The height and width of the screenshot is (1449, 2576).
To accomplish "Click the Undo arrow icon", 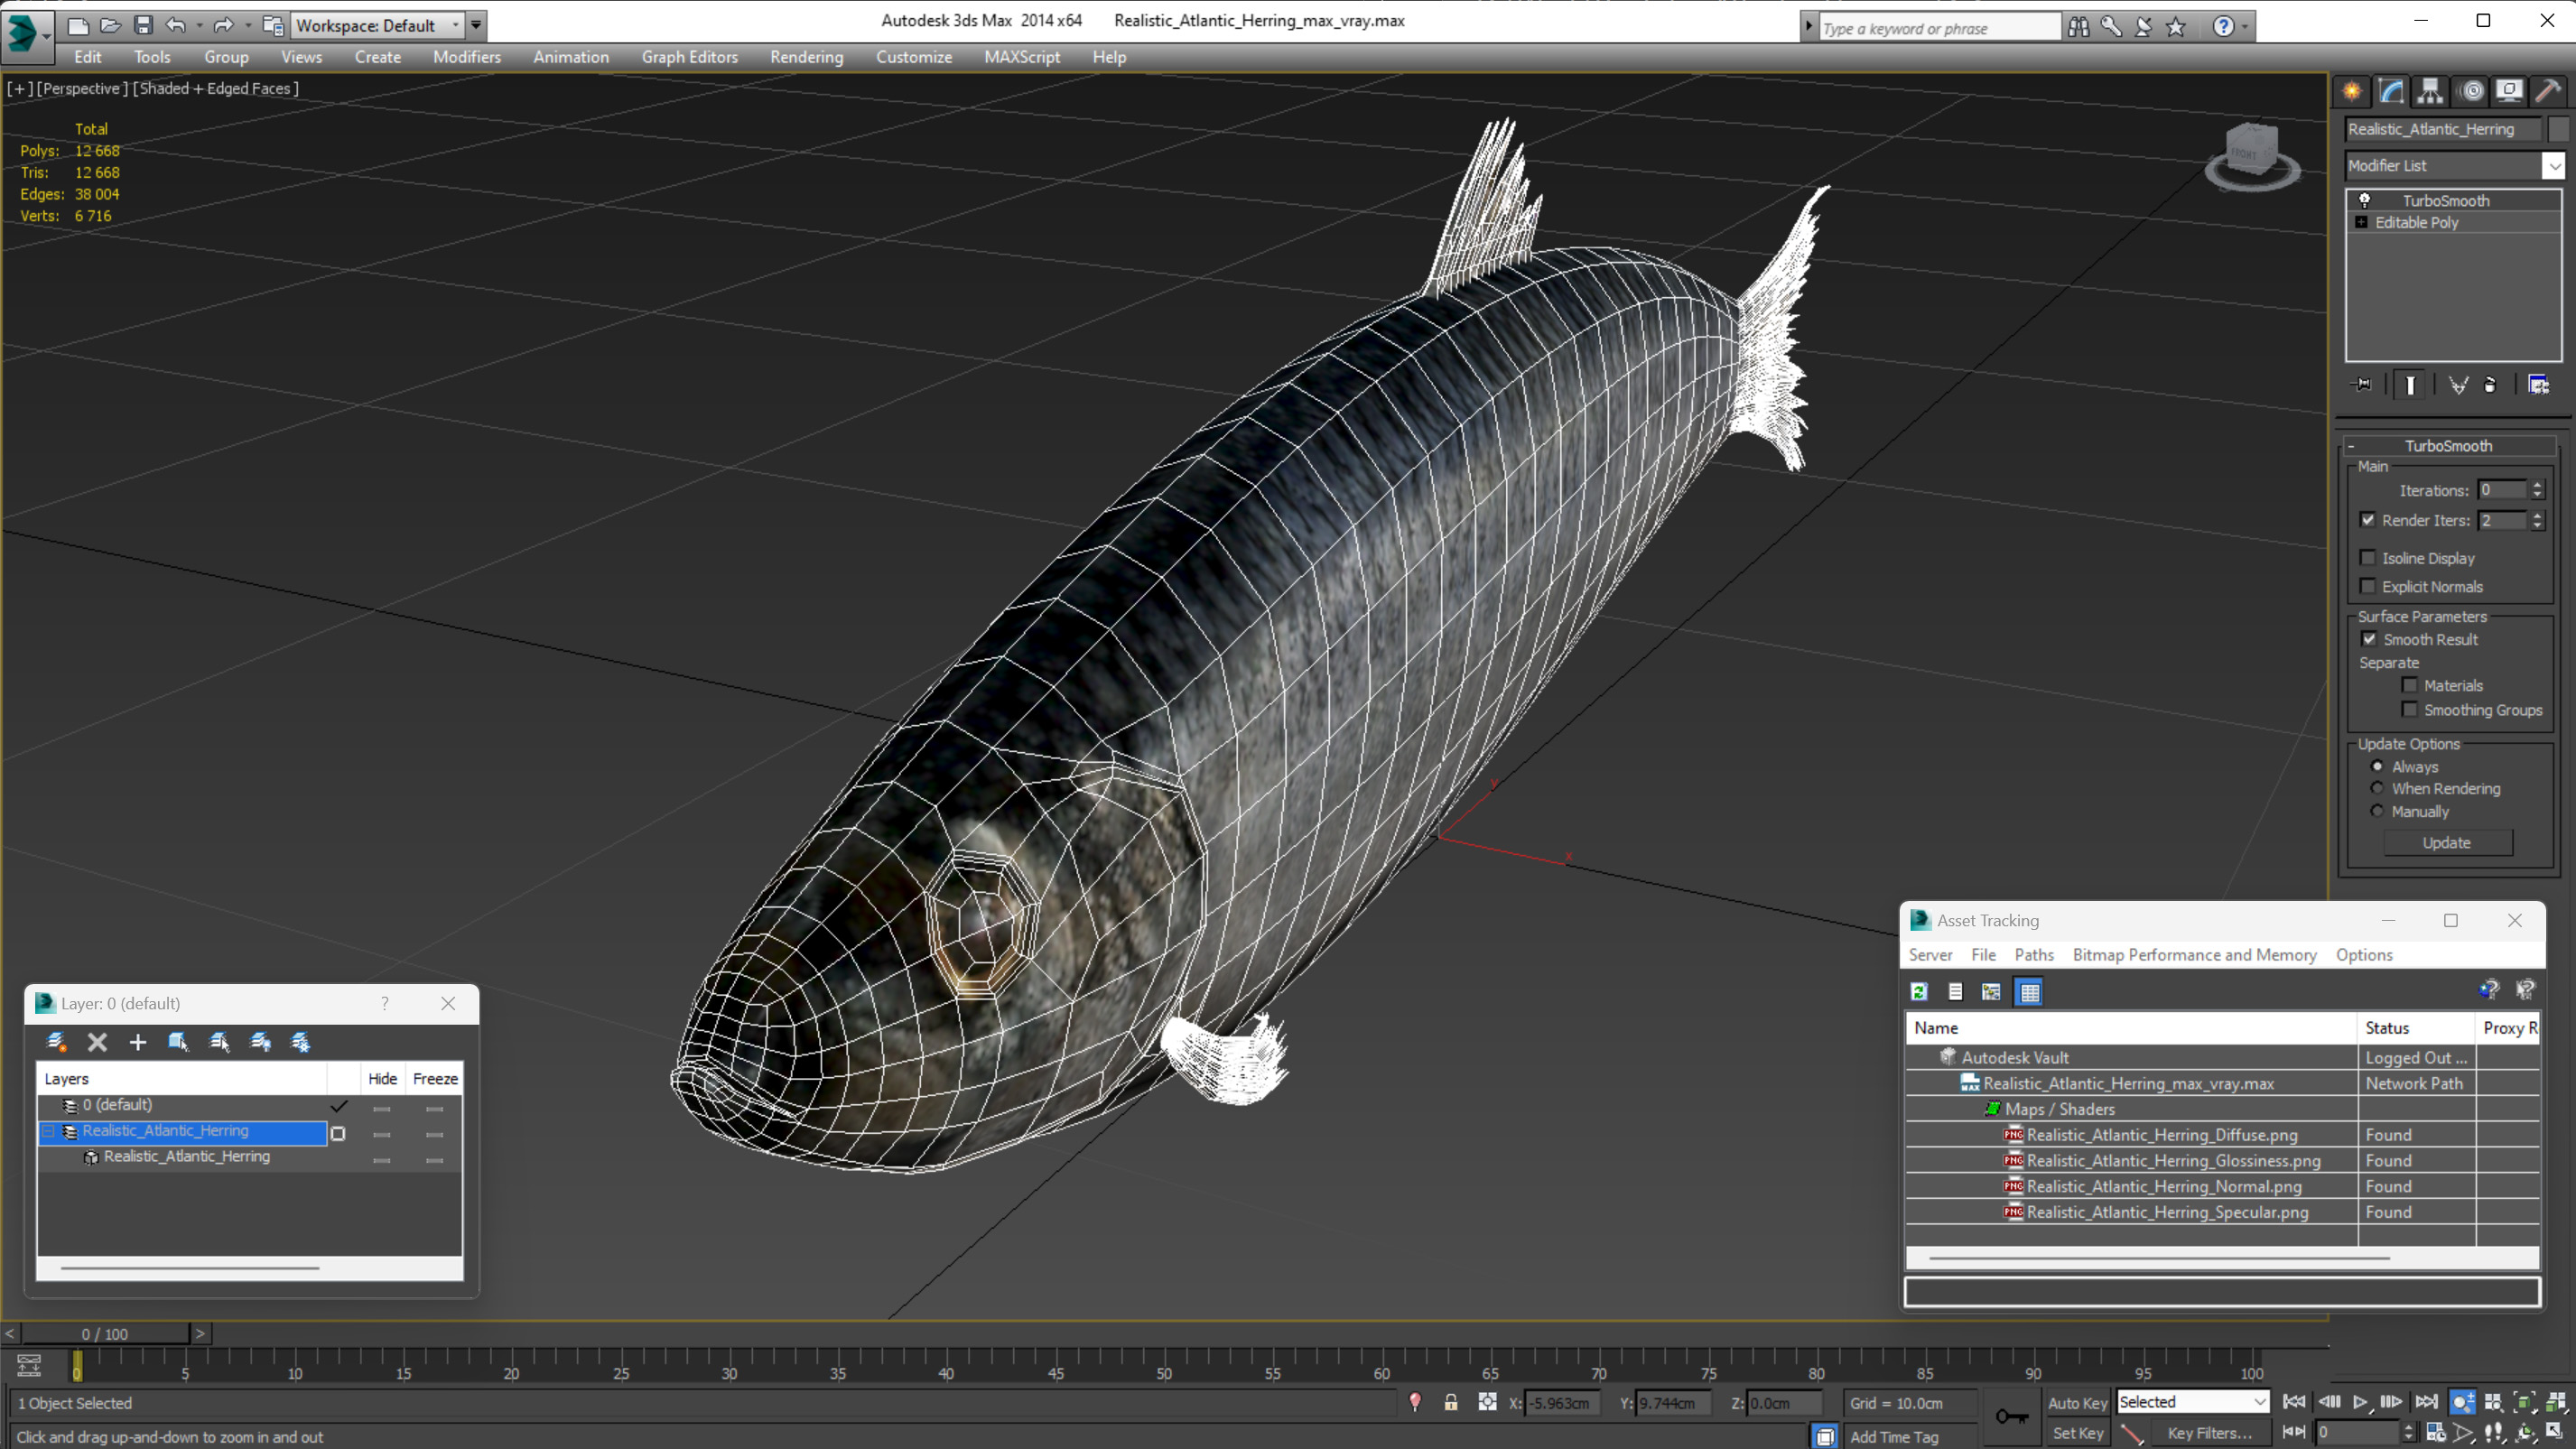I will pyautogui.click(x=176, y=25).
